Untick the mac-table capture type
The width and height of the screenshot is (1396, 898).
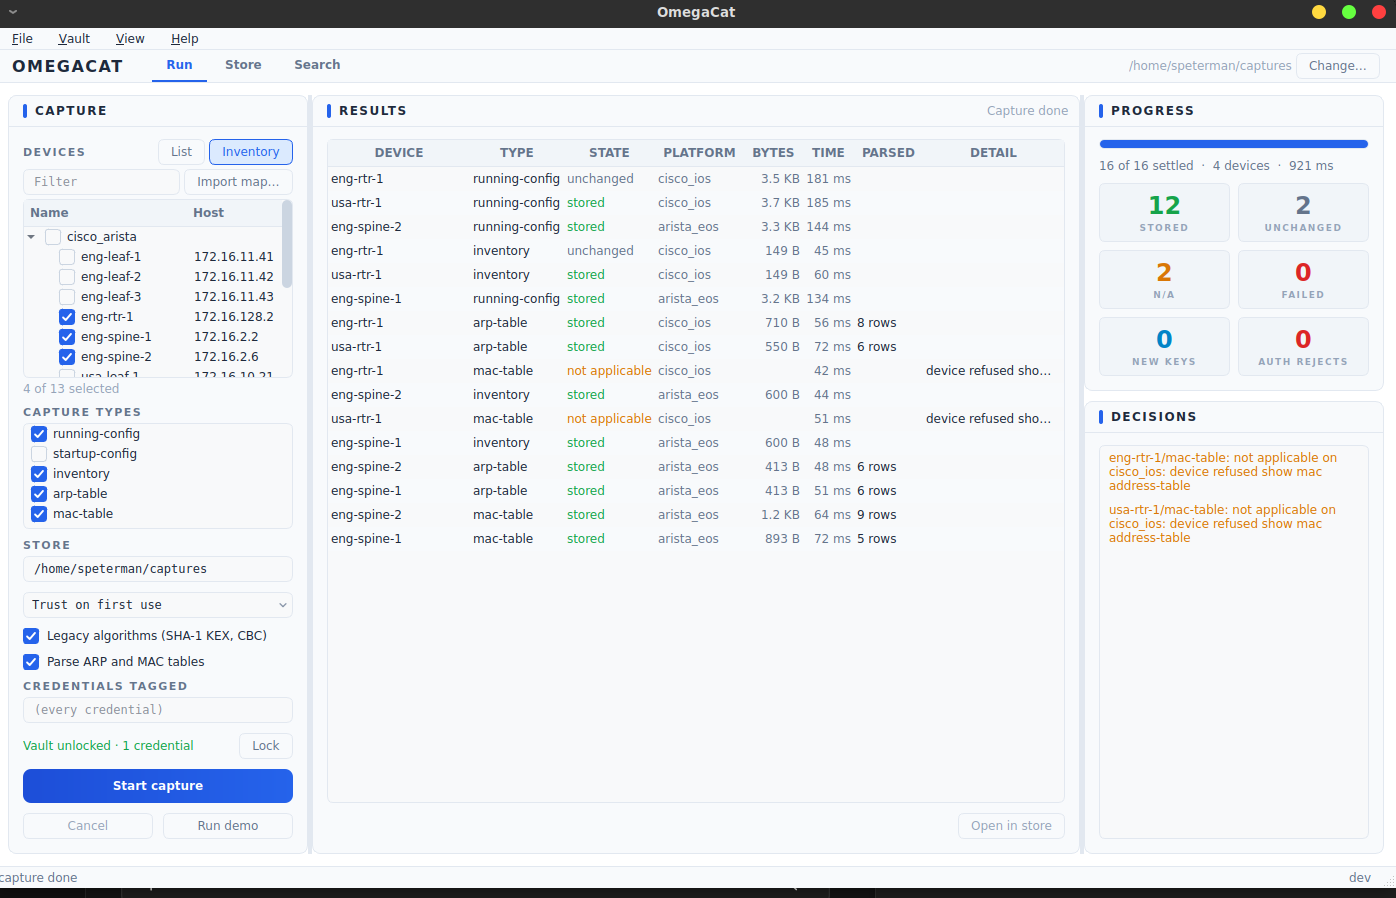pyautogui.click(x=39, y=514)
